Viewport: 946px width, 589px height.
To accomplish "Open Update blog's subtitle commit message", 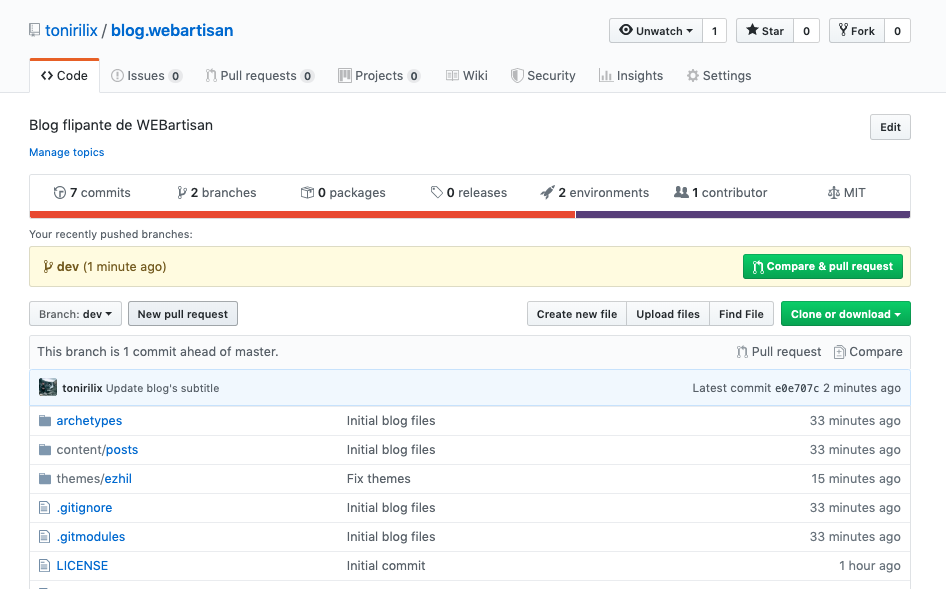I will [162, 388].
